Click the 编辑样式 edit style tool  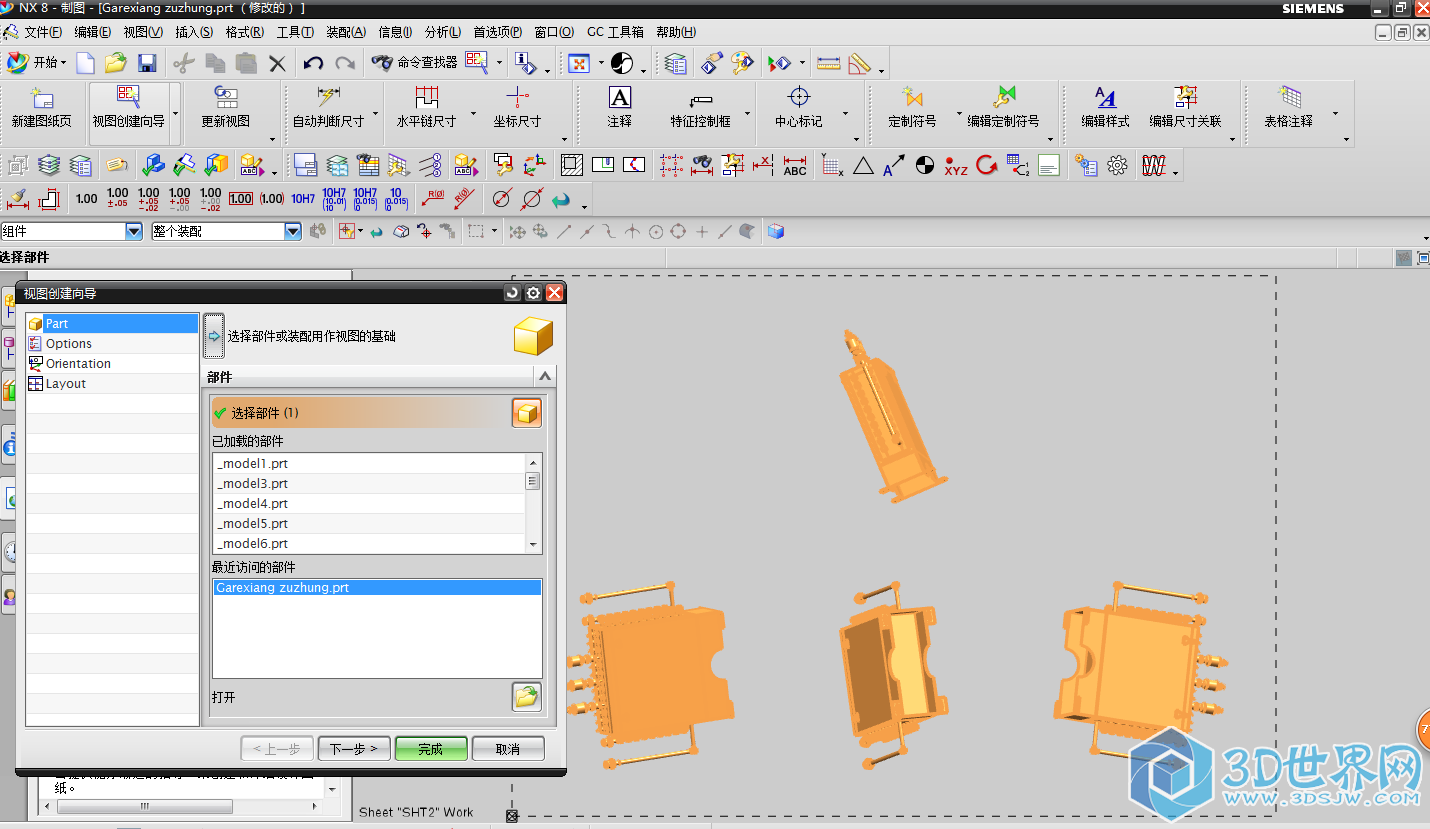1105,108
